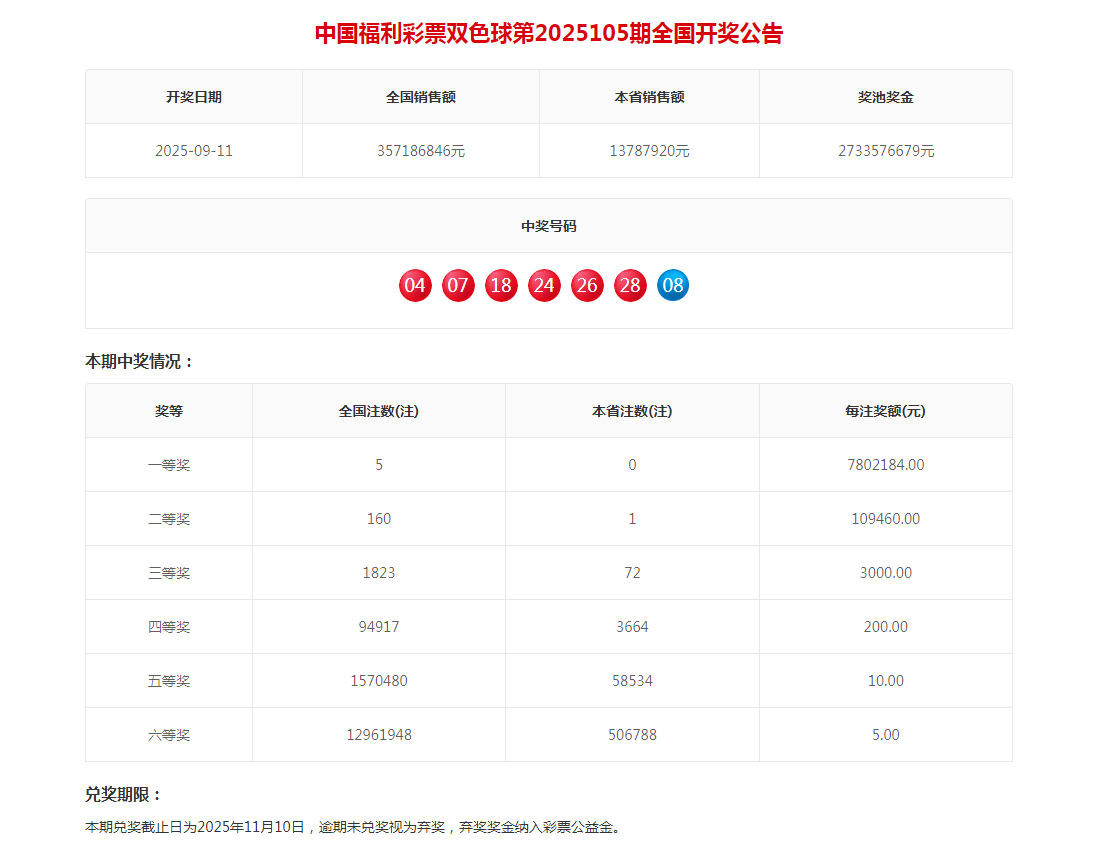Select the 四等奖 row label
Image resolution: width=1096 pixels, height=861 pixels.
click(168, 627)
